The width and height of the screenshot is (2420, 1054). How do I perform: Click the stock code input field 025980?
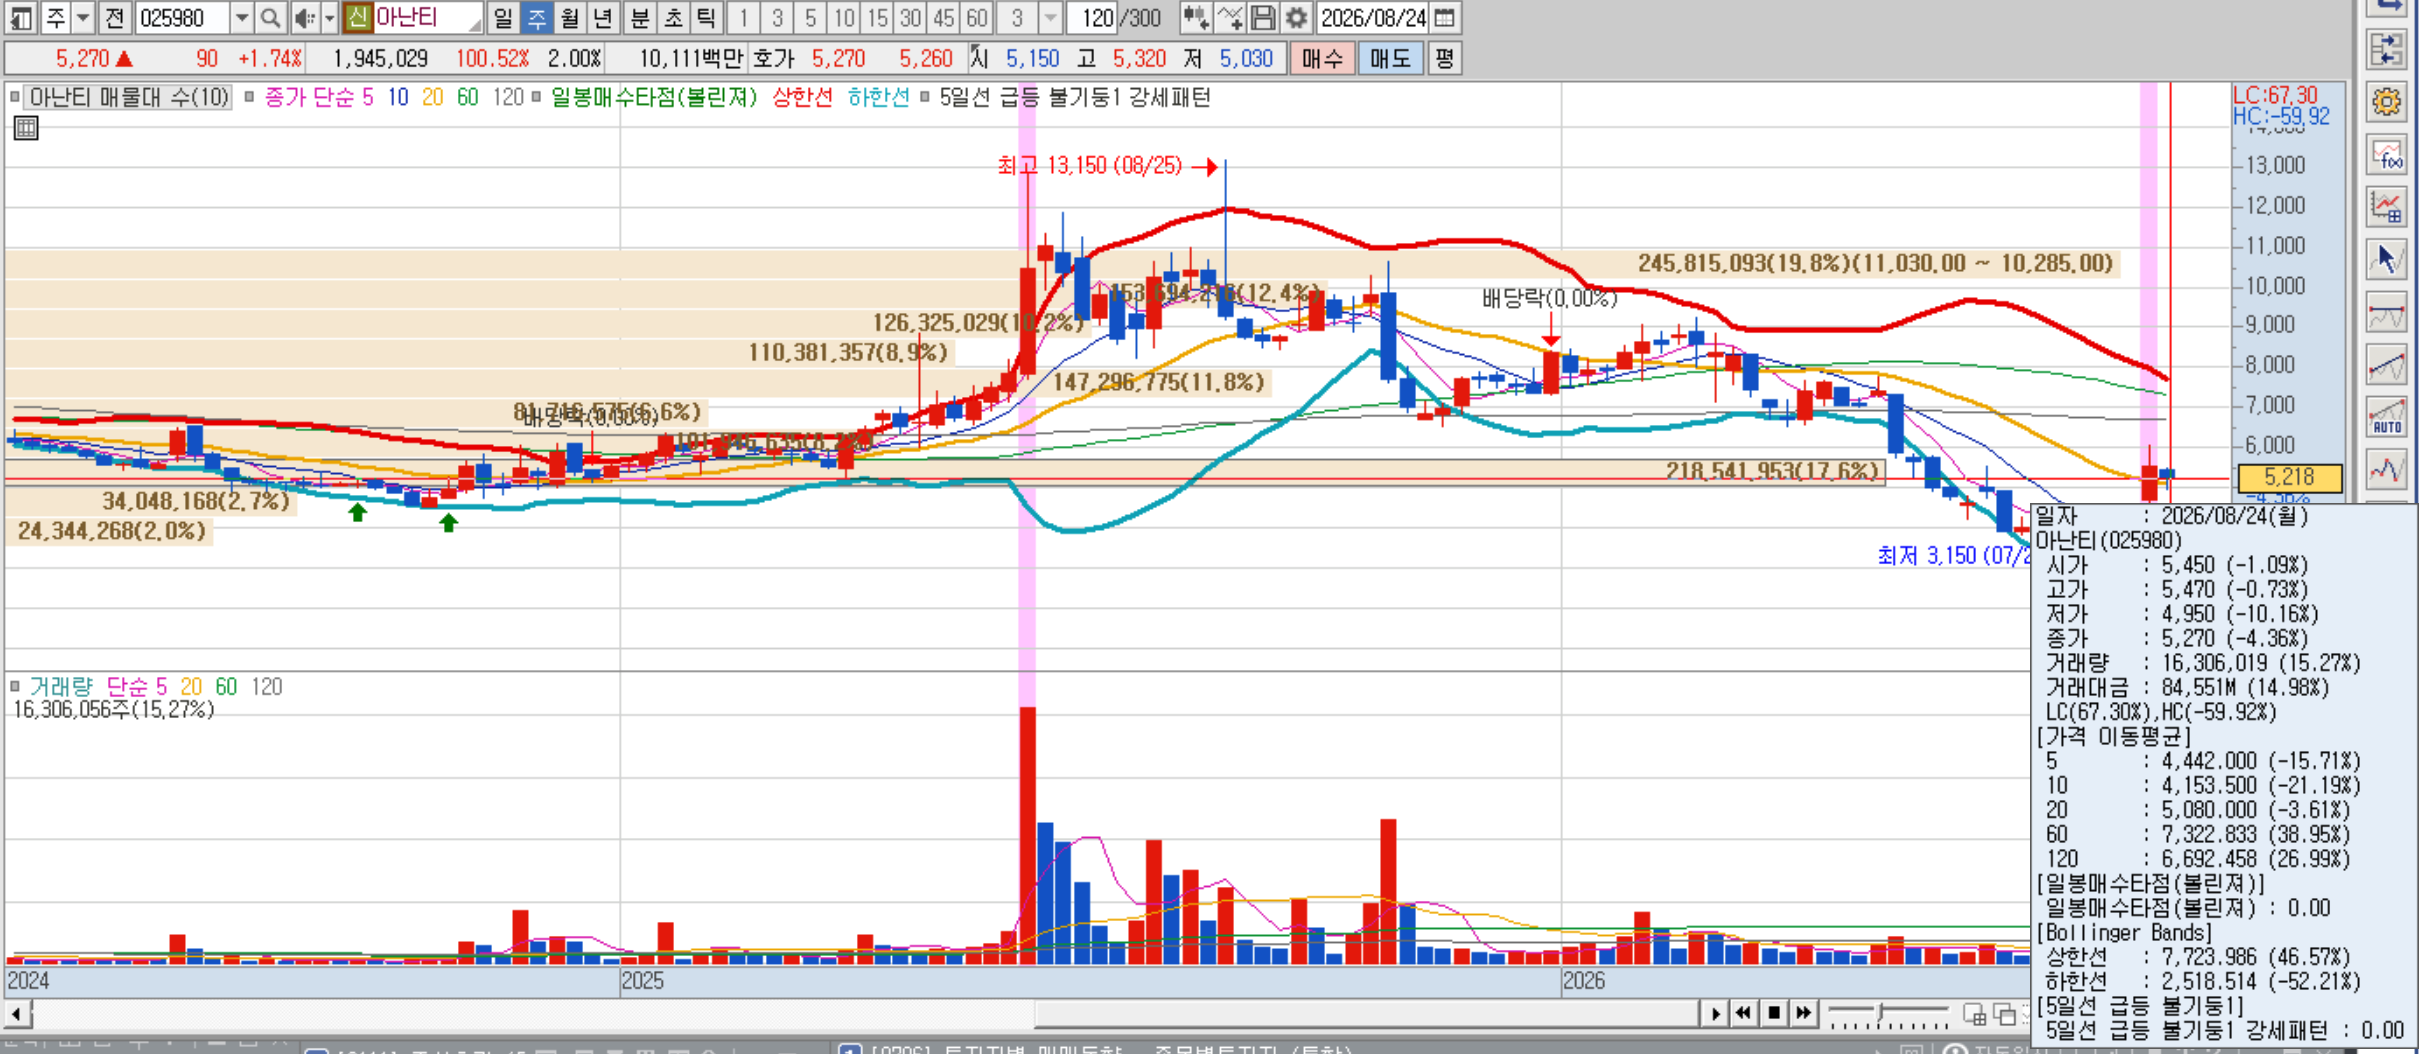(183, 18)
